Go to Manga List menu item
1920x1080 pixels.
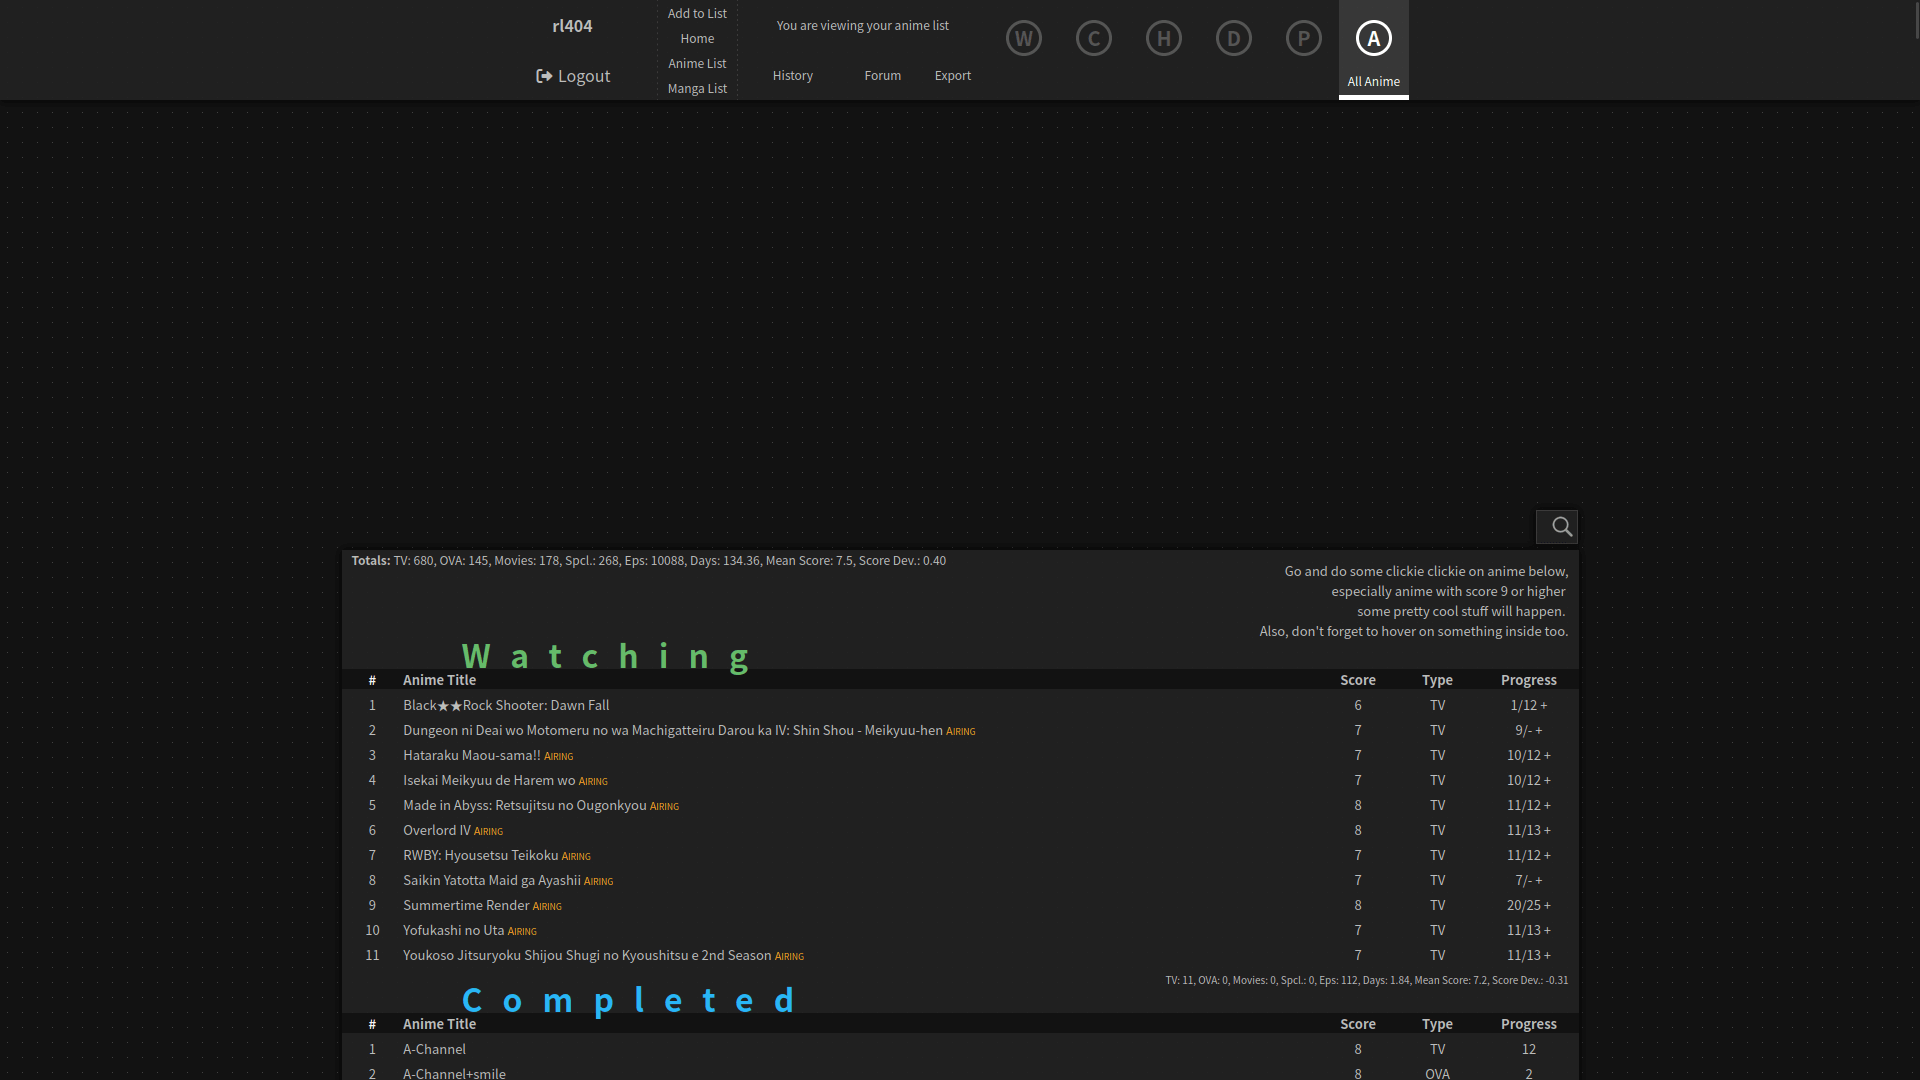[697, 89]
